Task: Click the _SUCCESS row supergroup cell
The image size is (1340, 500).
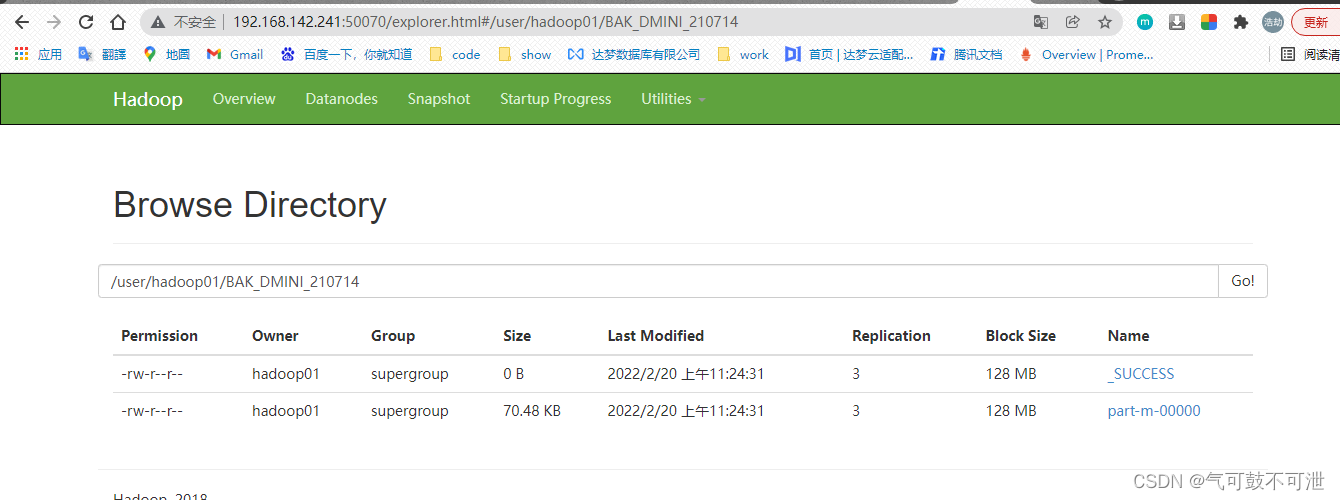Action: 410,374
